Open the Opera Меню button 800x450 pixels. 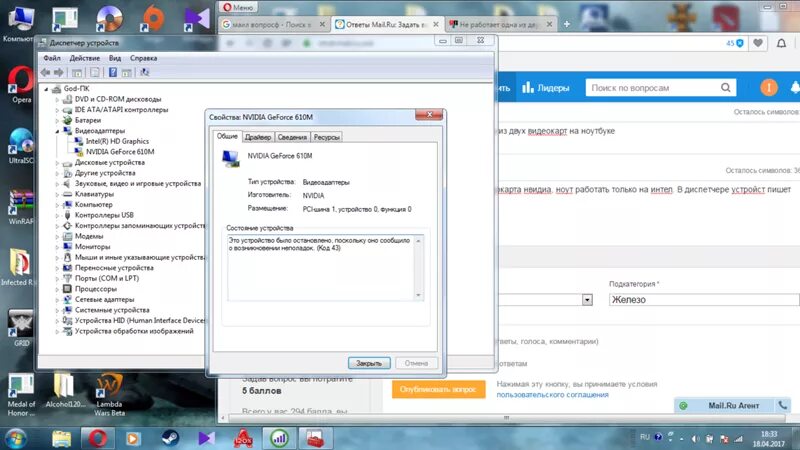tap(238, 7)
